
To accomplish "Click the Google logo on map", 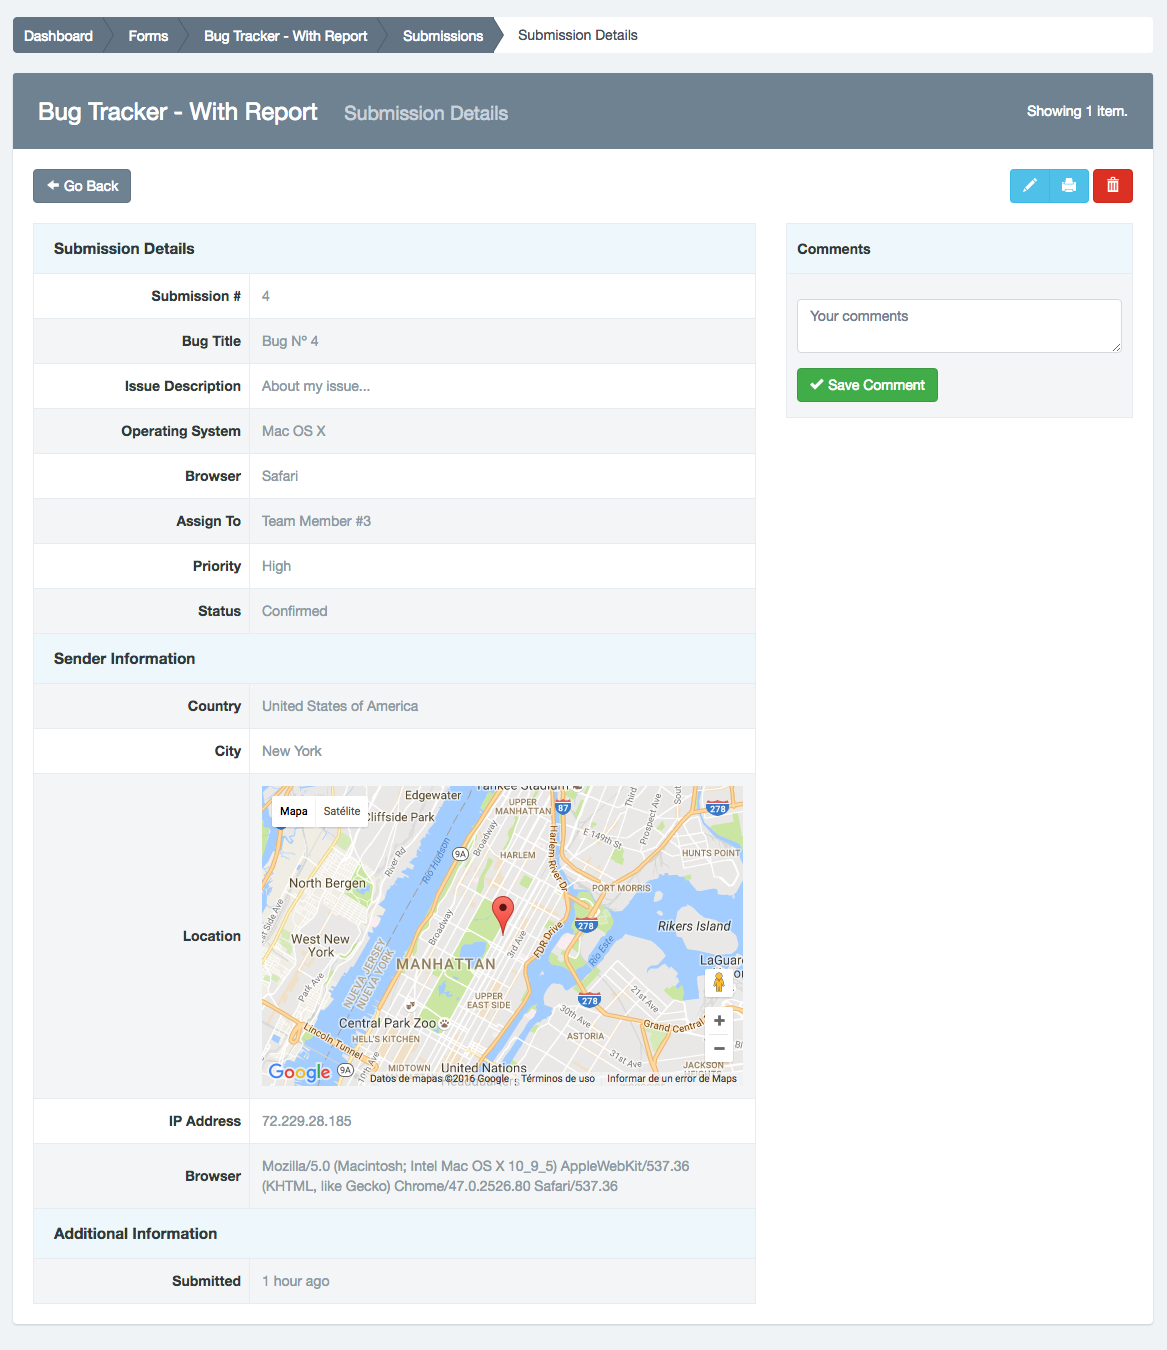I will 299,1072.
